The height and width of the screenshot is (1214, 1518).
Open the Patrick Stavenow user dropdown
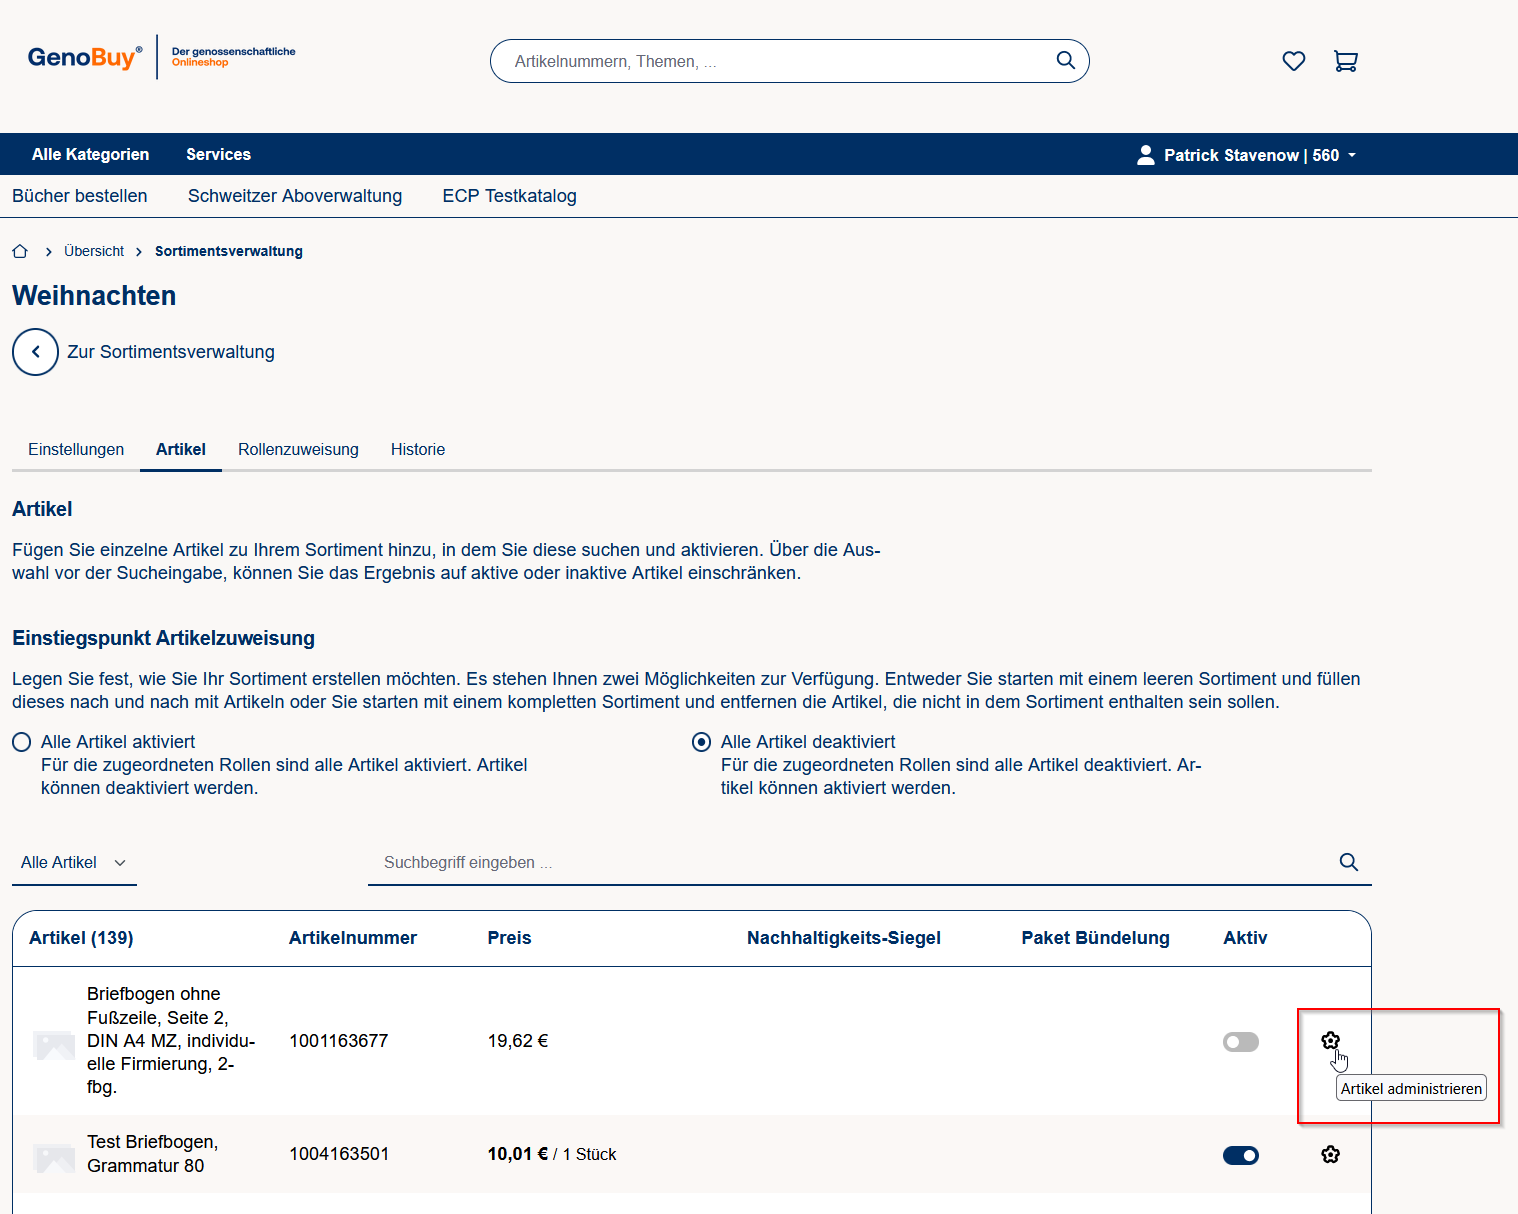1246,155
